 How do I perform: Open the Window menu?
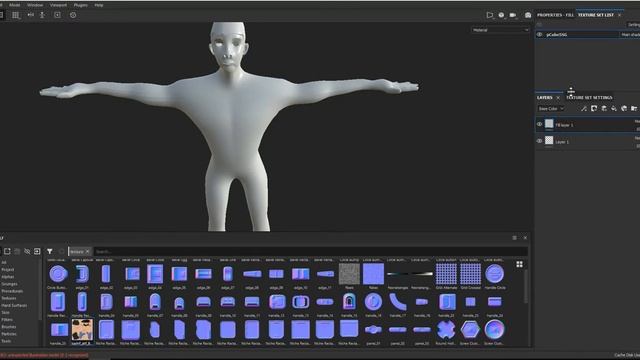(x=35, y=5)
